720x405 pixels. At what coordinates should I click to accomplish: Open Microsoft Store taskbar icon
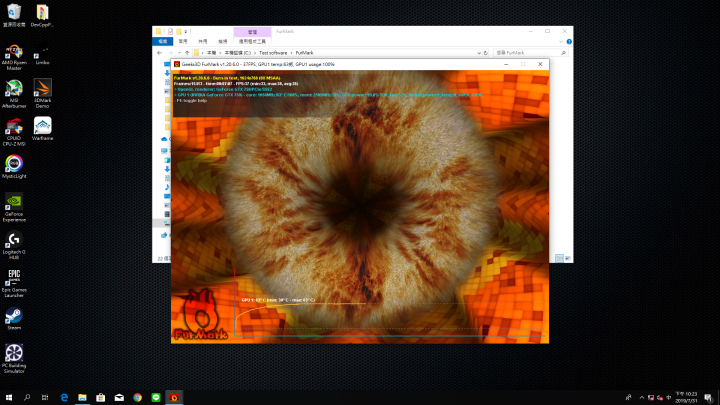point(101,398)
